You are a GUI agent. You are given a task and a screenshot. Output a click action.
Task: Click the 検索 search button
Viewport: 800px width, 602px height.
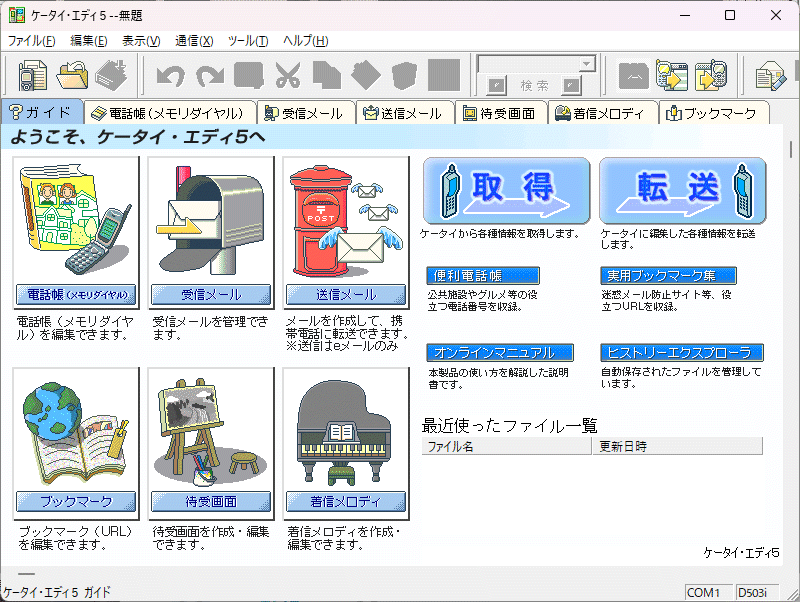pos(533,86)
